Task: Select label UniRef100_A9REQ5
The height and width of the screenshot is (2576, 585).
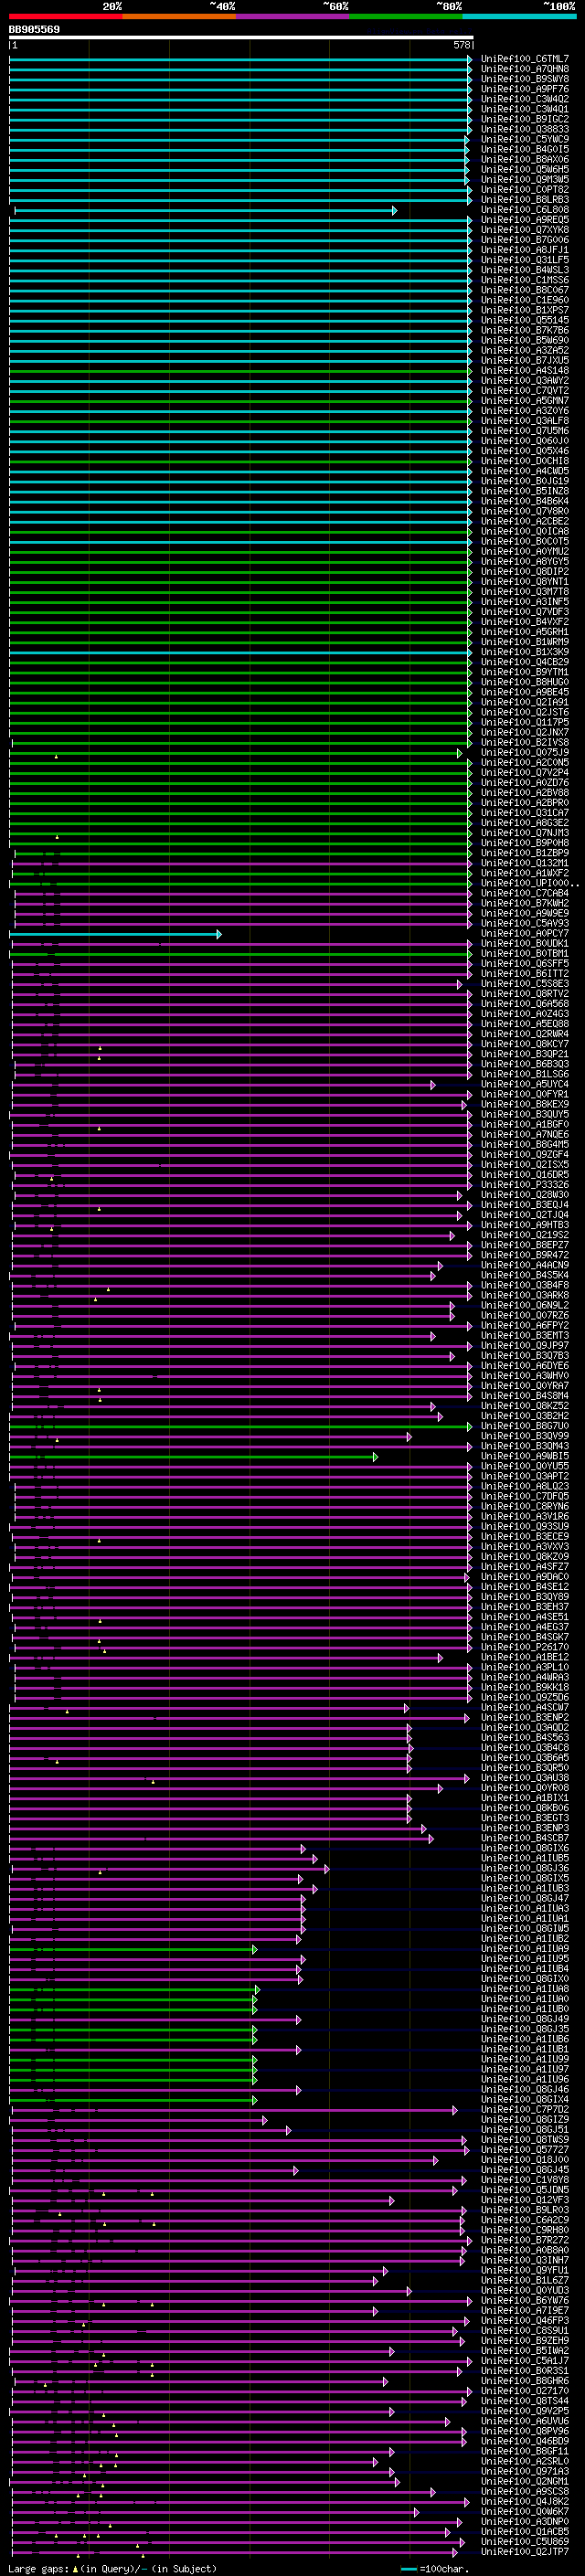Action: click(x=525, y=220)
